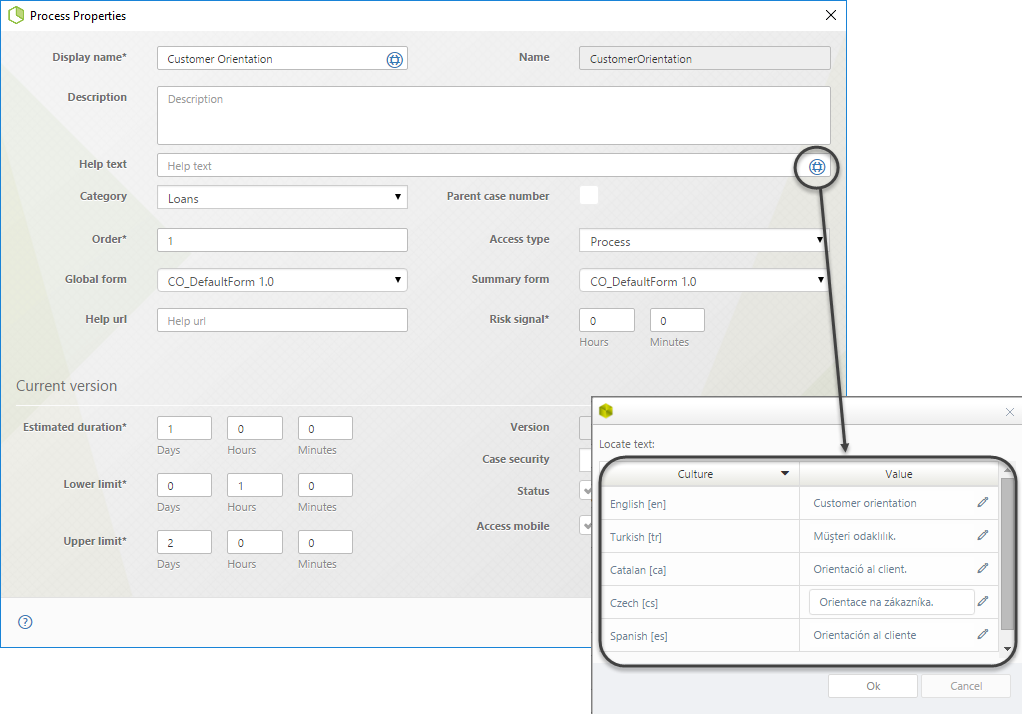Click the Czech value field Orientace na zákazníka
This screenshot has width=1022, height=714.
[x=892, y=602]
